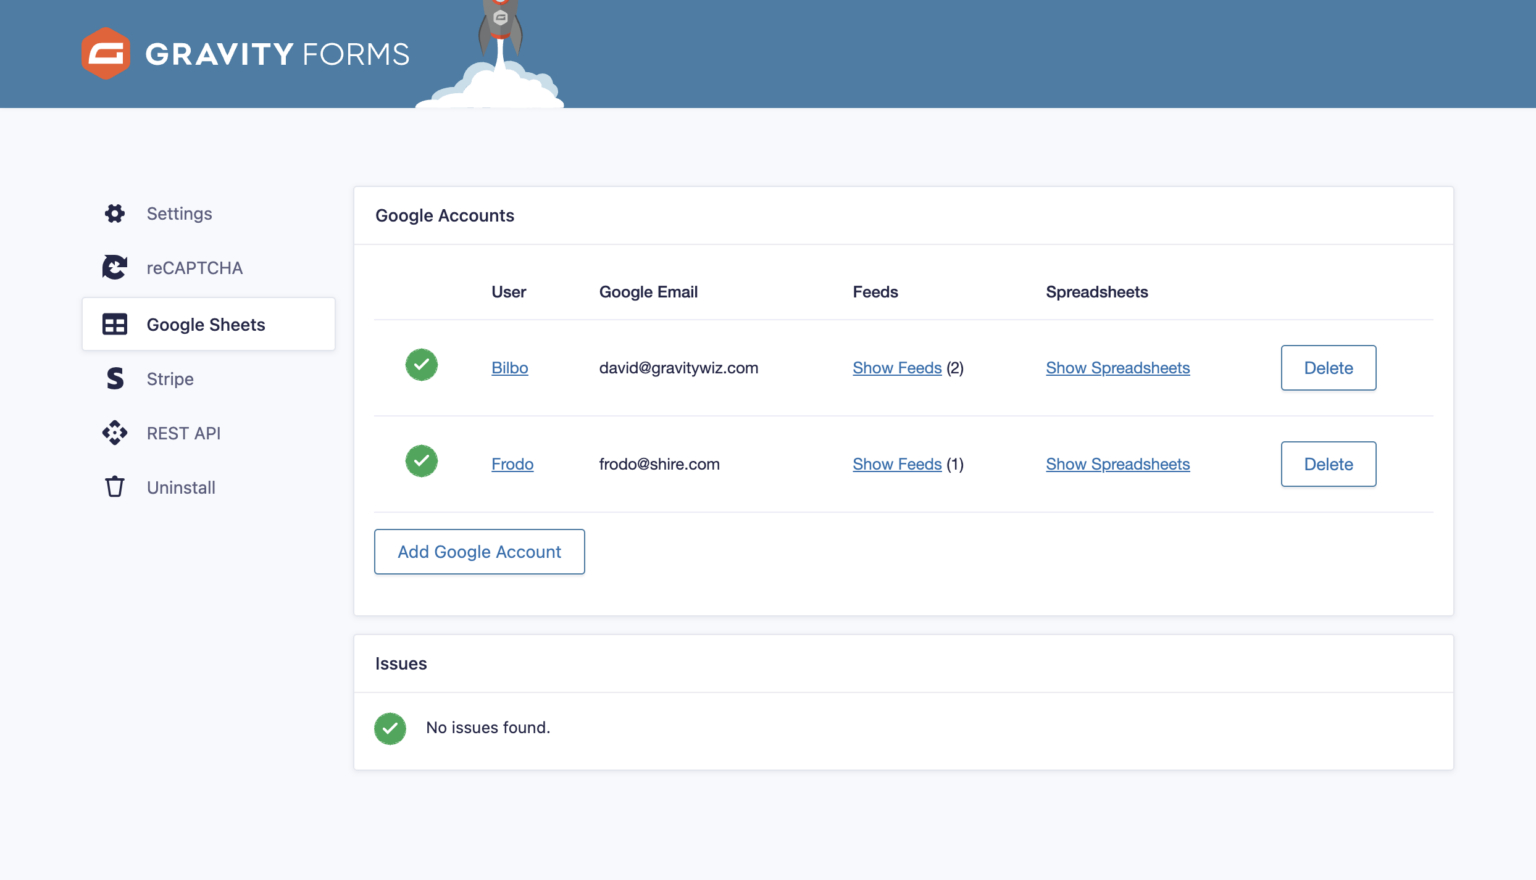This screenshot has height=880, width=1536.
Task: Open the Frodo user link
Action: [512, 464]
